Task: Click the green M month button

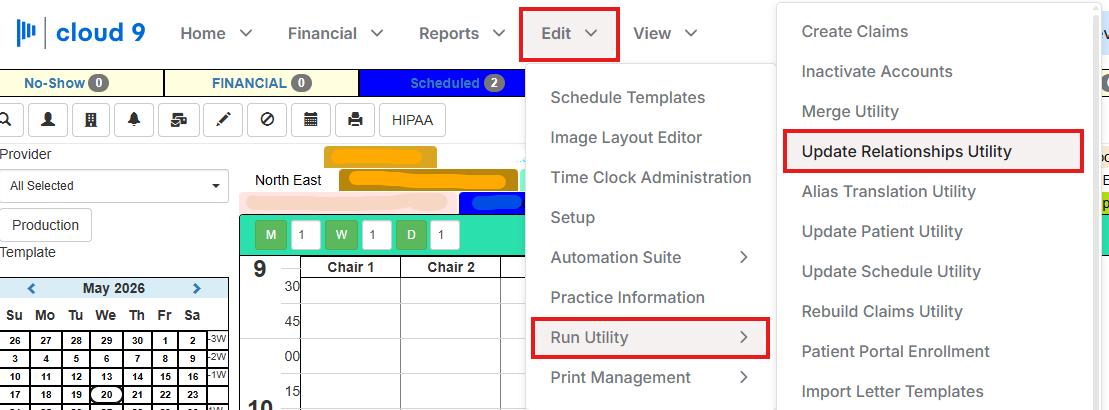Action: point(271,235)
